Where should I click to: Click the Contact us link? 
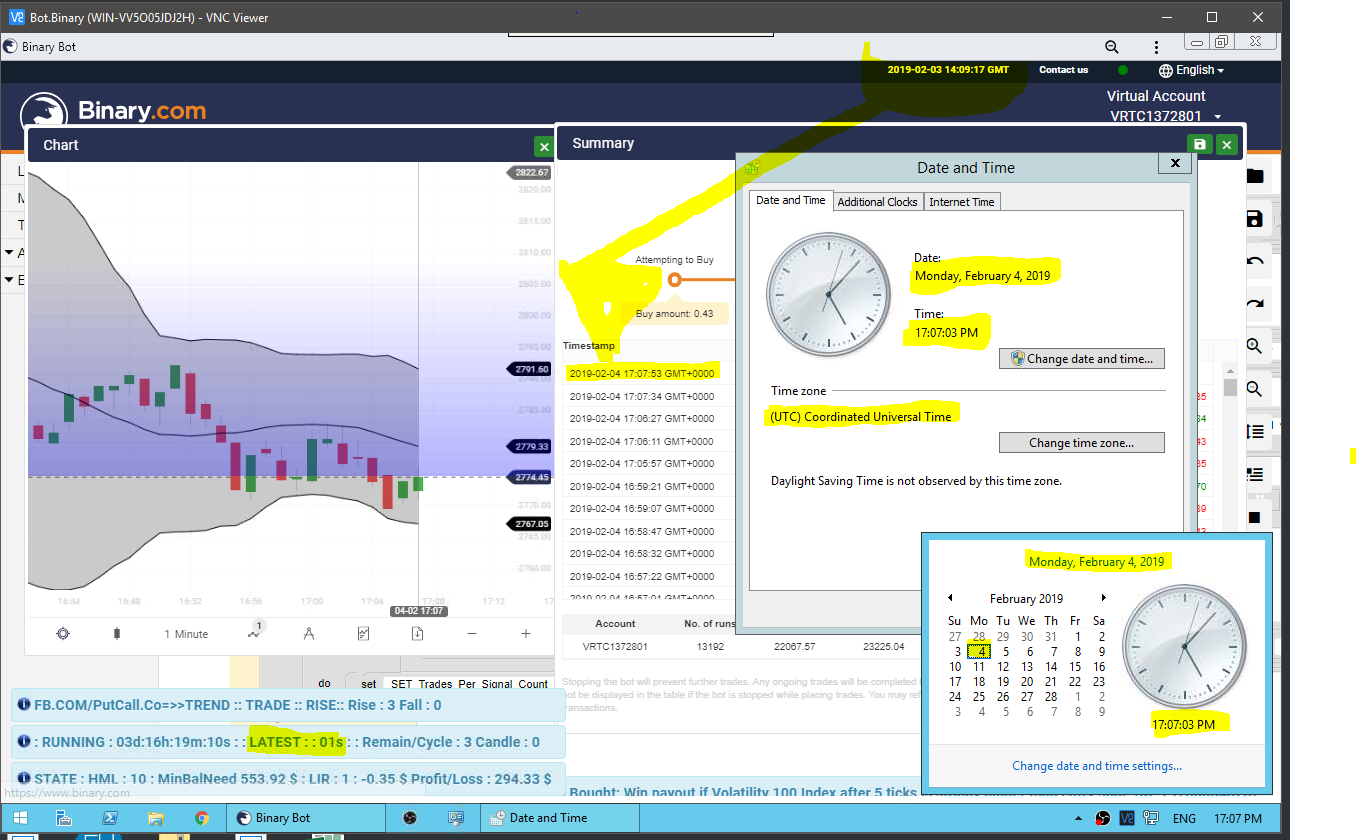[x=1063, y=70]
